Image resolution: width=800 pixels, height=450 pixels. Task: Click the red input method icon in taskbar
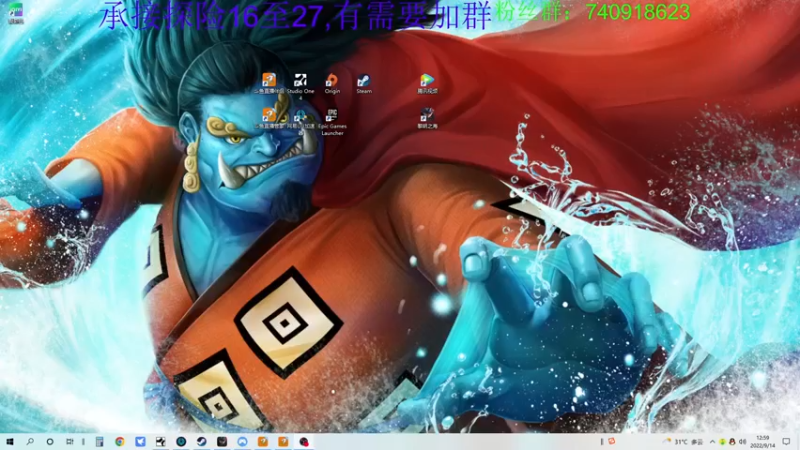coord(612,441)
